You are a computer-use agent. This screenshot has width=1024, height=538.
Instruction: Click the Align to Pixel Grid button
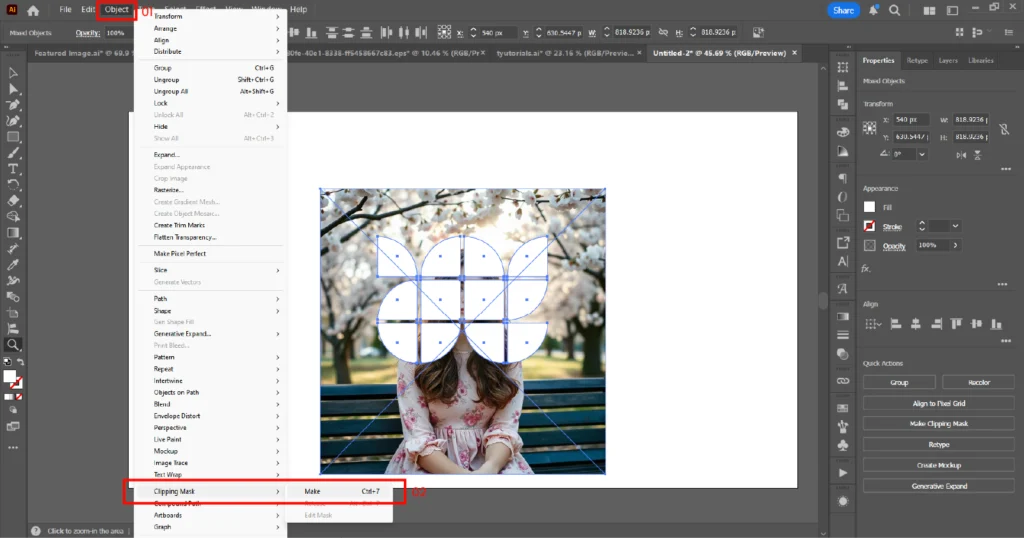938,404
